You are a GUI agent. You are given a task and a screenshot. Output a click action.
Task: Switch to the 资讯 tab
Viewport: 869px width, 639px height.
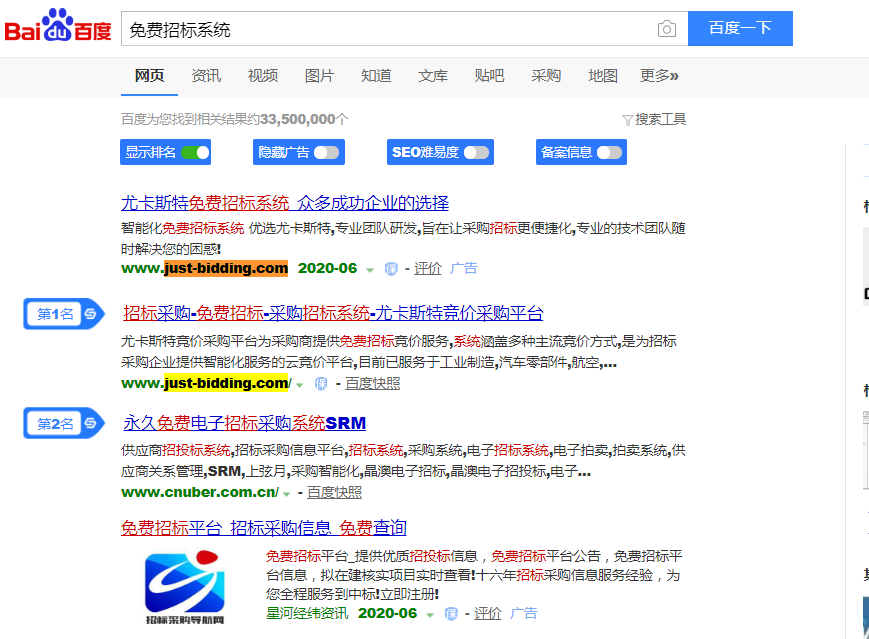pyautogui.click(x=206, y=76)
